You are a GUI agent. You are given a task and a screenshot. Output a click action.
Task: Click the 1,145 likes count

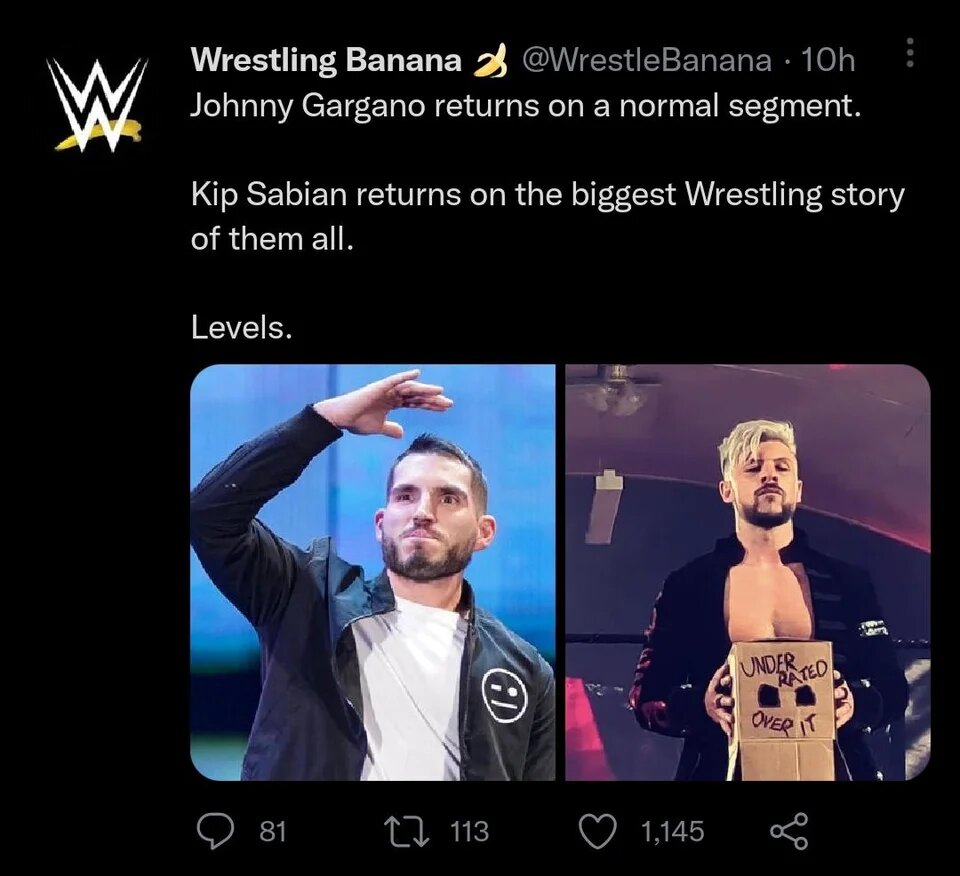pyautogui.click(x=672, y=830)
